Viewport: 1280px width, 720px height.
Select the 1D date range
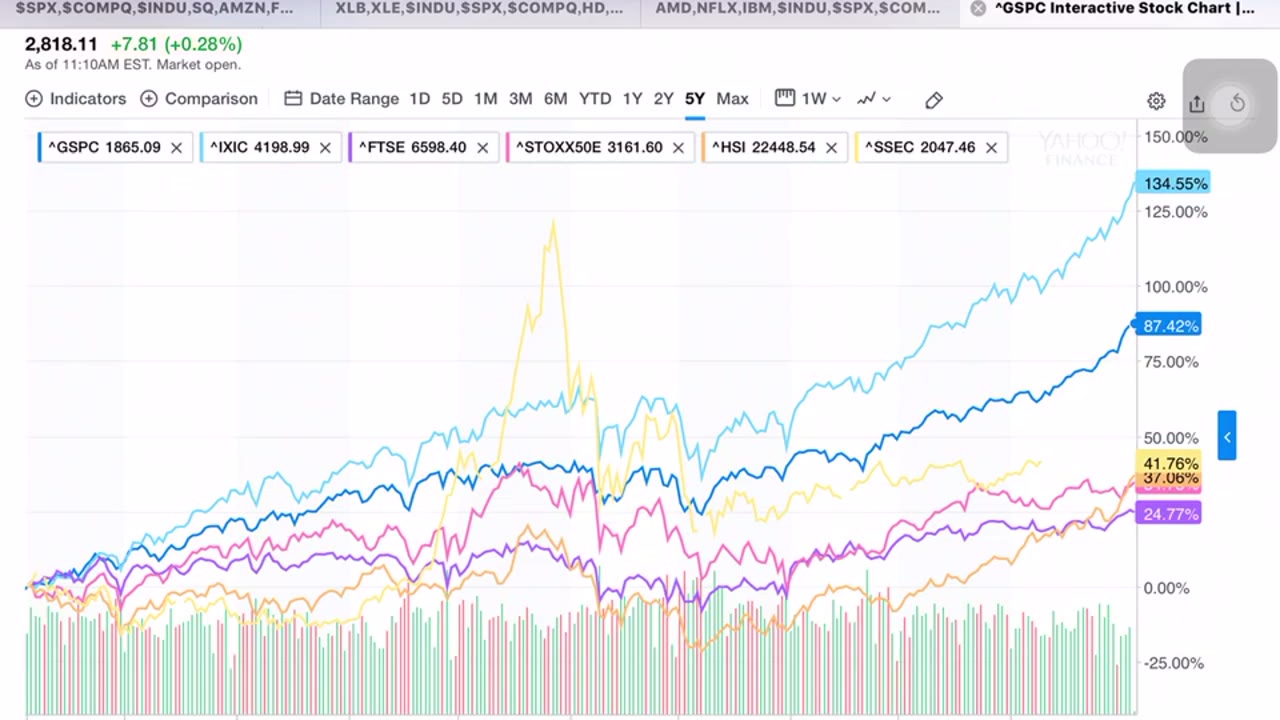[x=419, y=99]
